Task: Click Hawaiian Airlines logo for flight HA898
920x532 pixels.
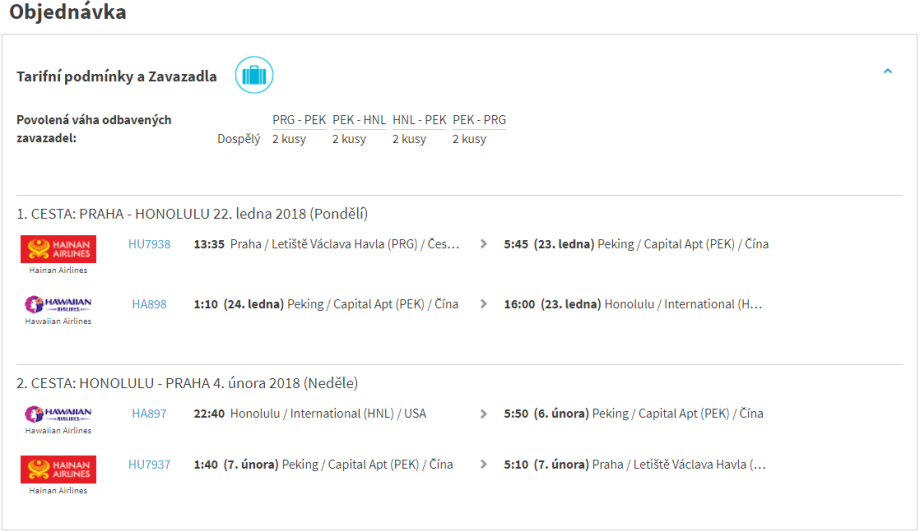Action: coord(58,305)
